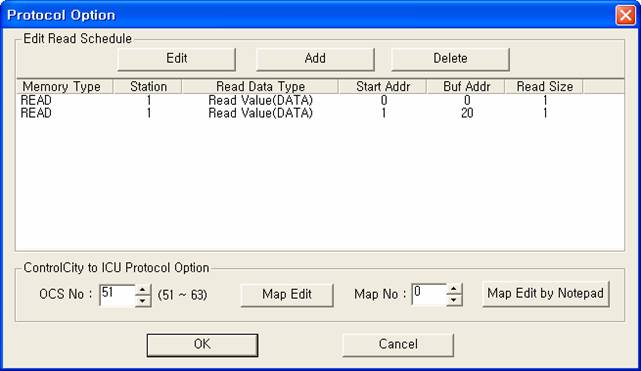
Task: Click the Read Size column header
Action: click(x=544, y=87)
